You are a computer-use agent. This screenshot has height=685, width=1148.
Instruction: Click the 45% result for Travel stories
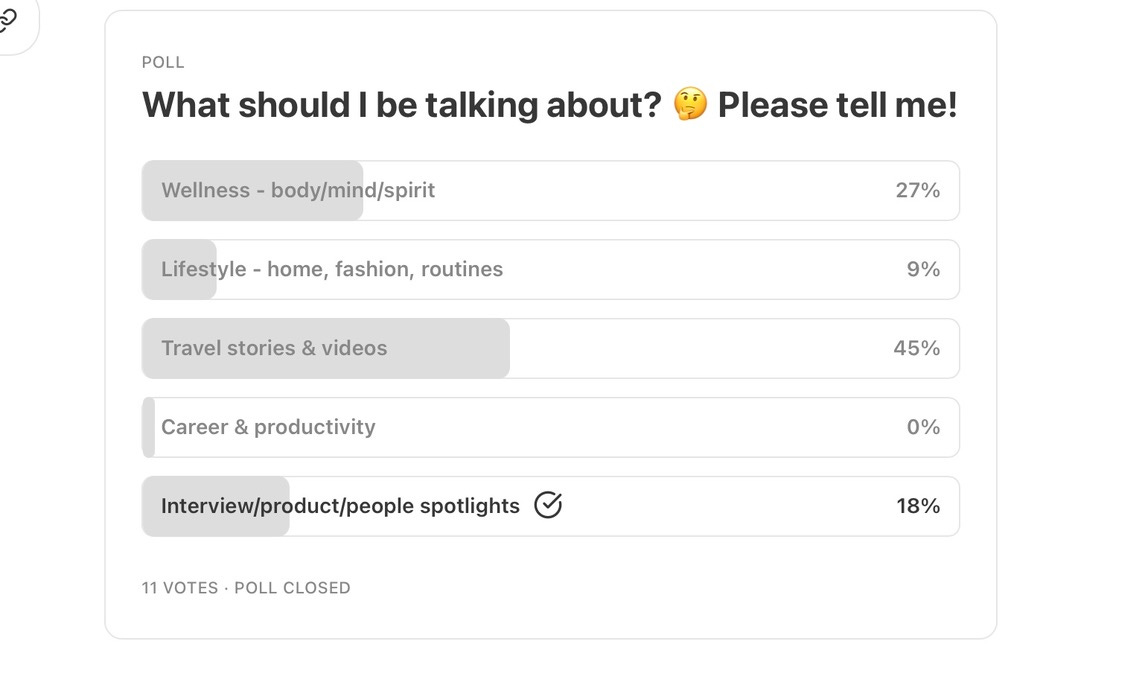pyautogui.click(x=917, y=348)
